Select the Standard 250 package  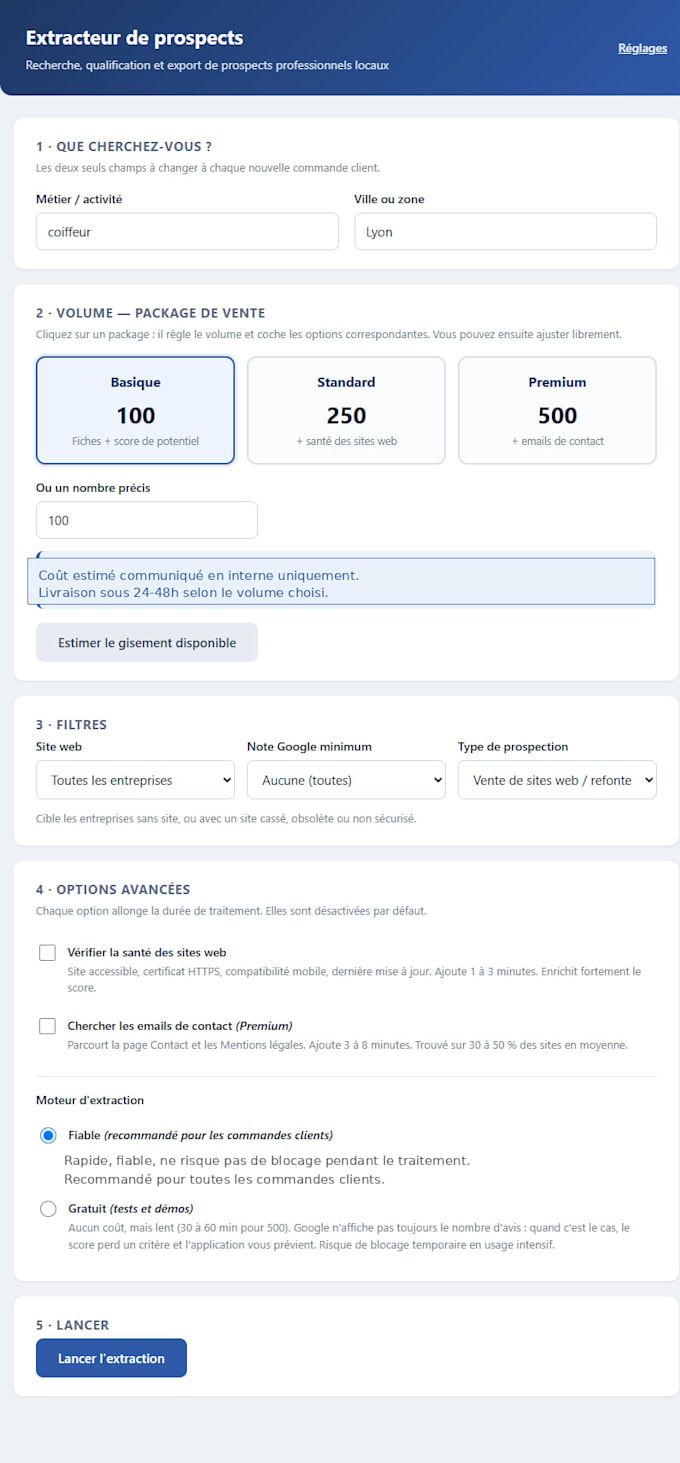coord(346,411)
